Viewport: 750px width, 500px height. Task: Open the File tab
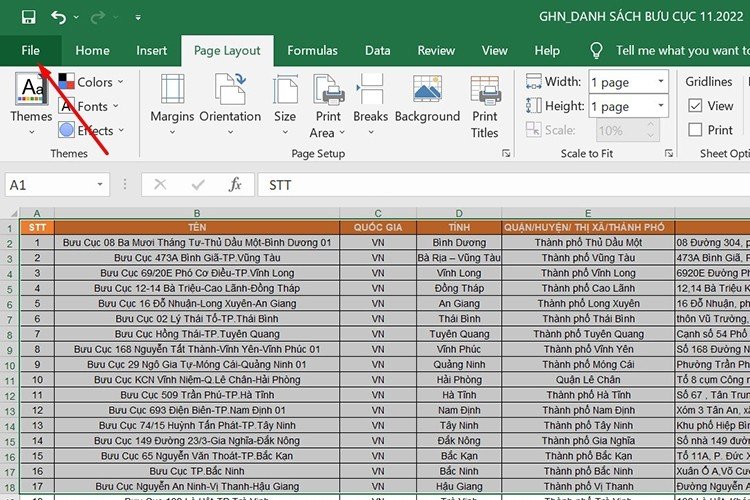pyautogui.click(x=30, y=50)
